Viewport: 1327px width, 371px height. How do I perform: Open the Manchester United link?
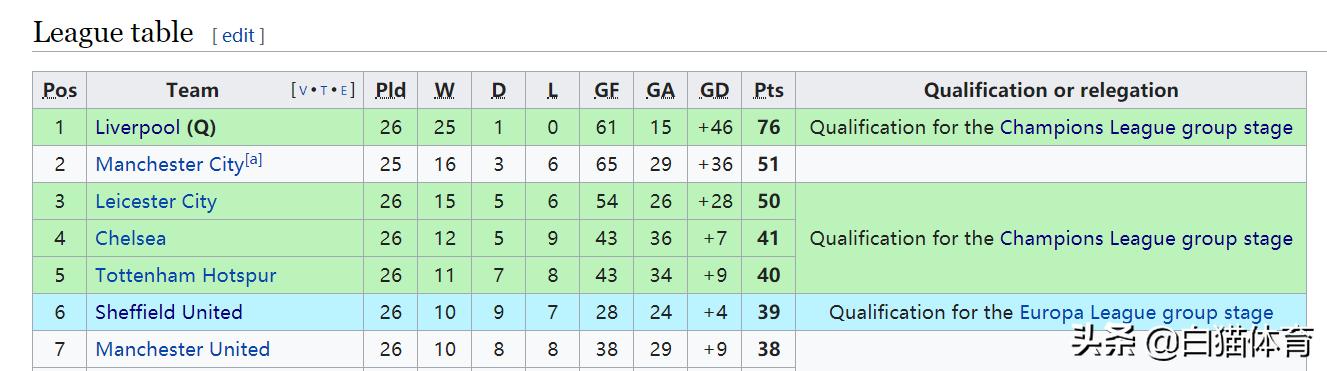pos(183,349)
